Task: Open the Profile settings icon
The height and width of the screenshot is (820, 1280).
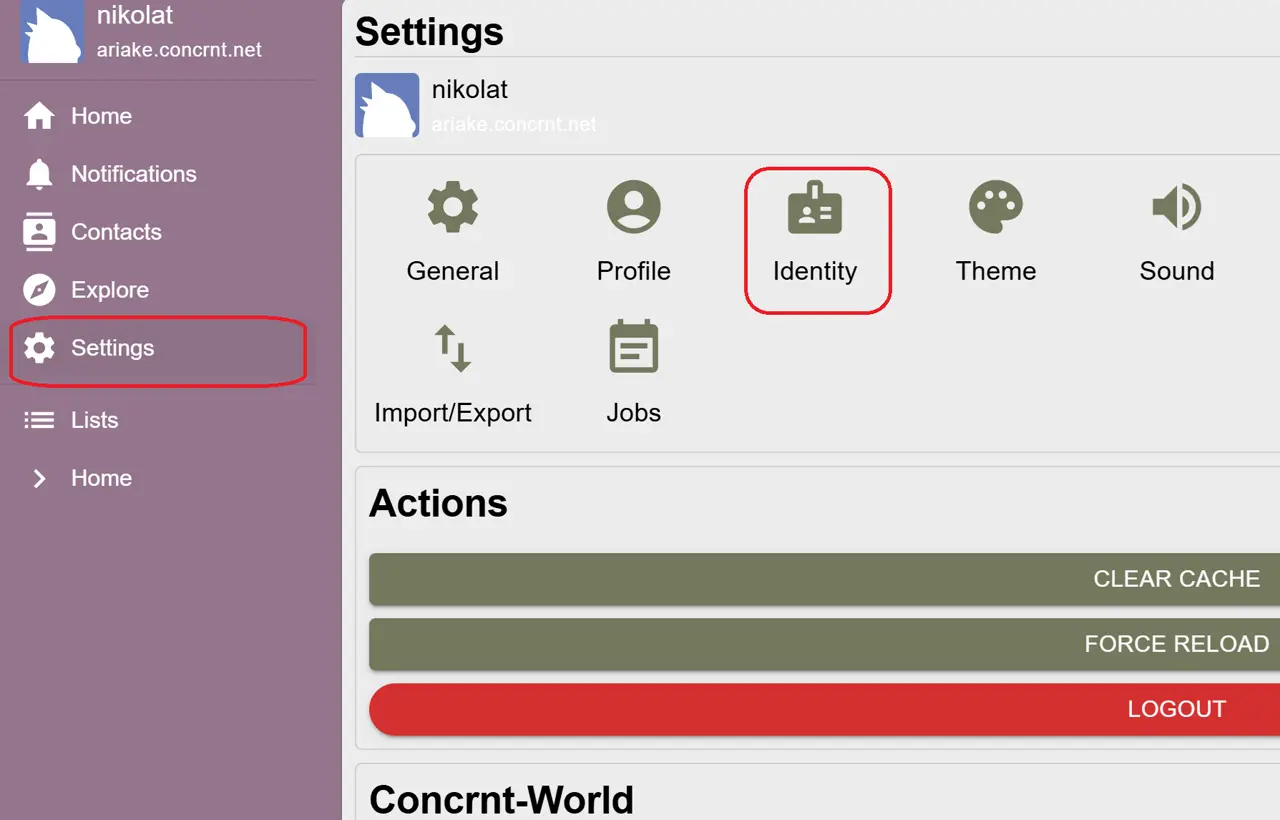Action: pyautogui.click(x=633, y=208)
